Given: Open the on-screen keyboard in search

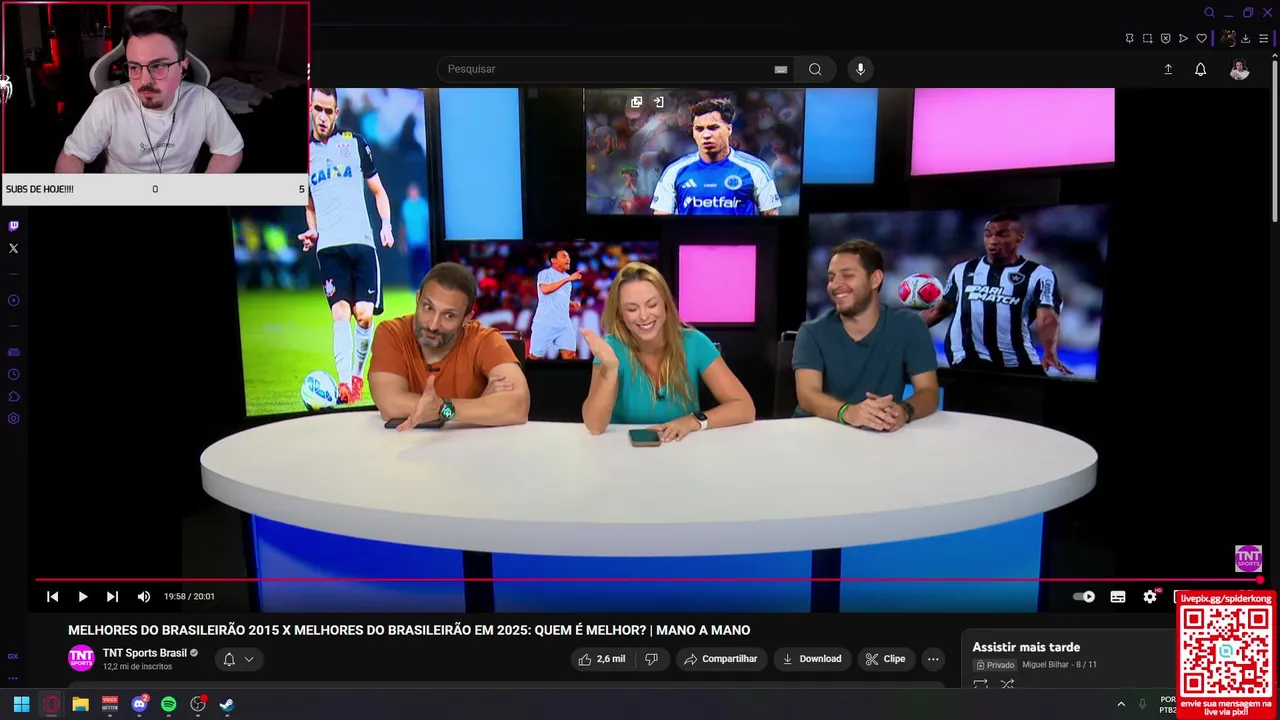Looking at the screenshot, I should point(781,69).
